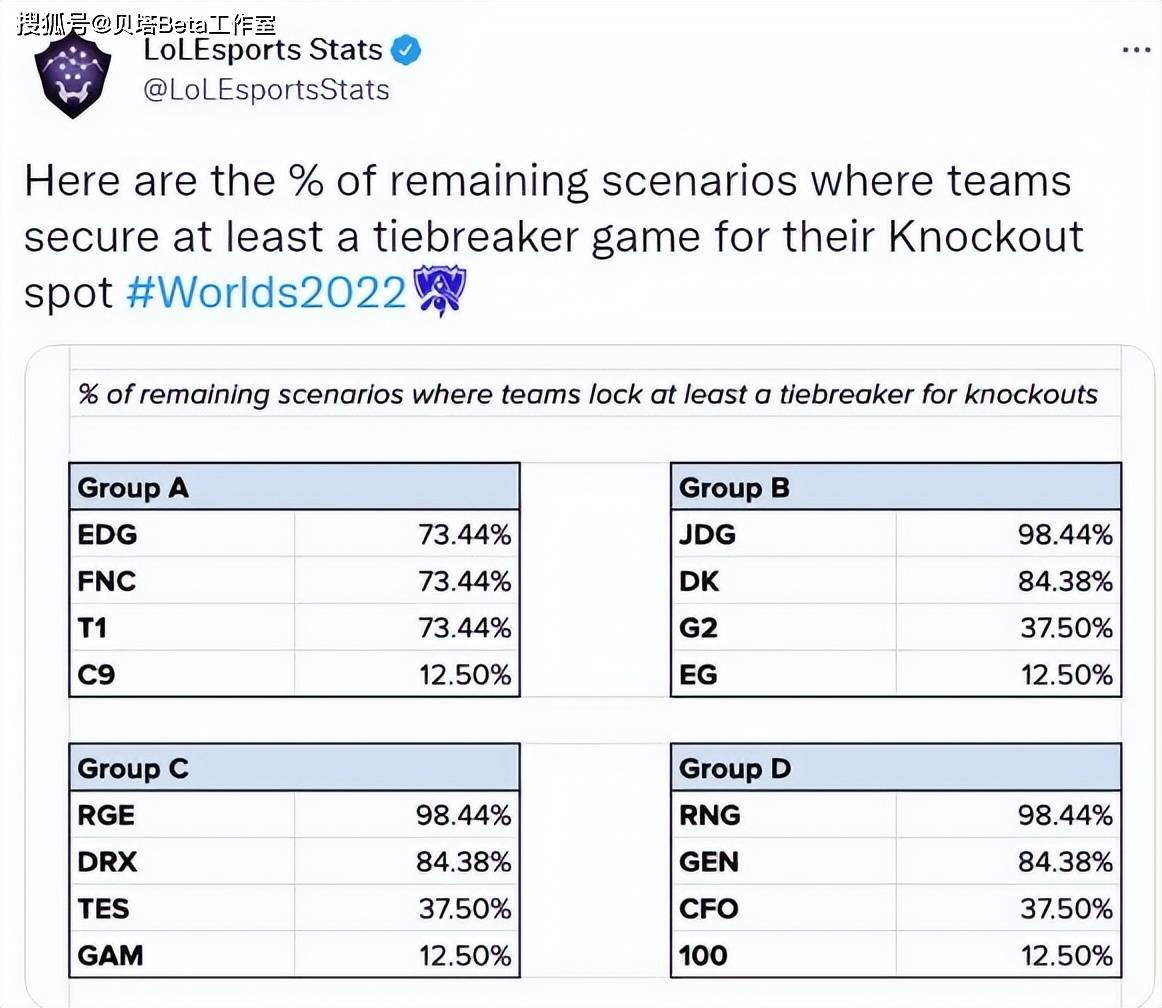Screen dimensions: 1162x1008
Task: Click the Group B table header
Action: click(x=896, y=487)
